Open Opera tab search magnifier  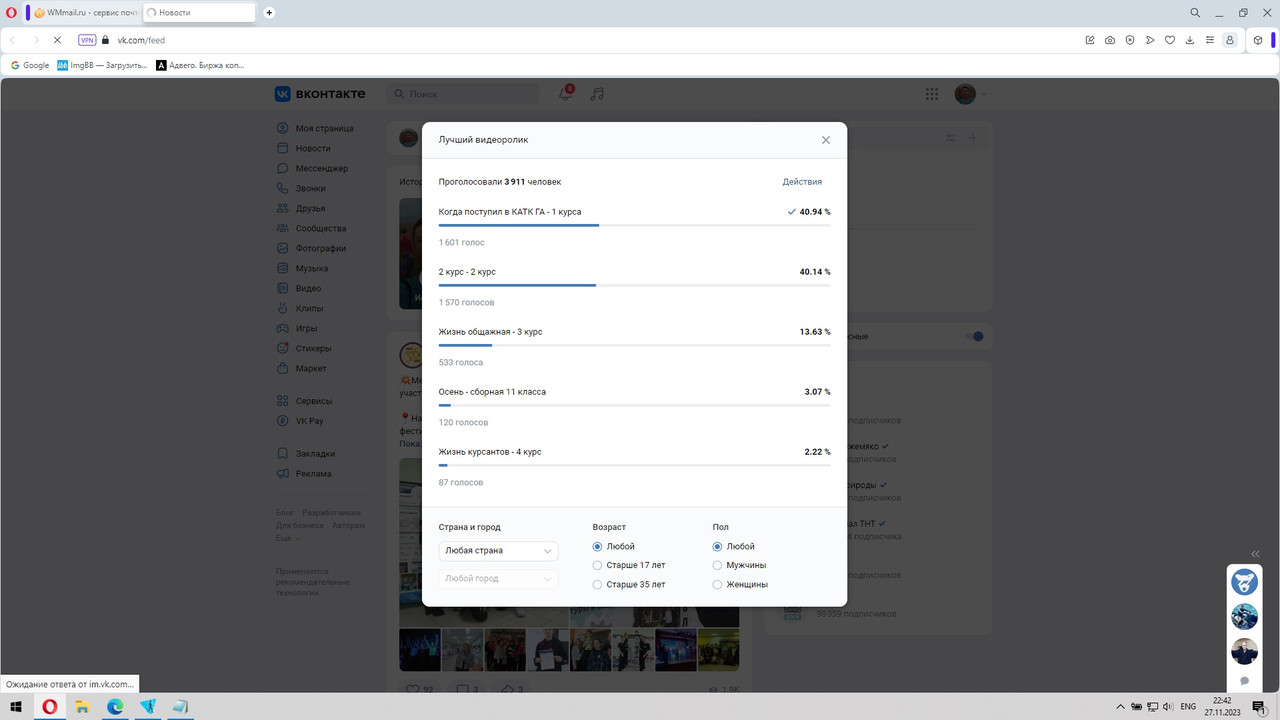[x=1195, y=13]
